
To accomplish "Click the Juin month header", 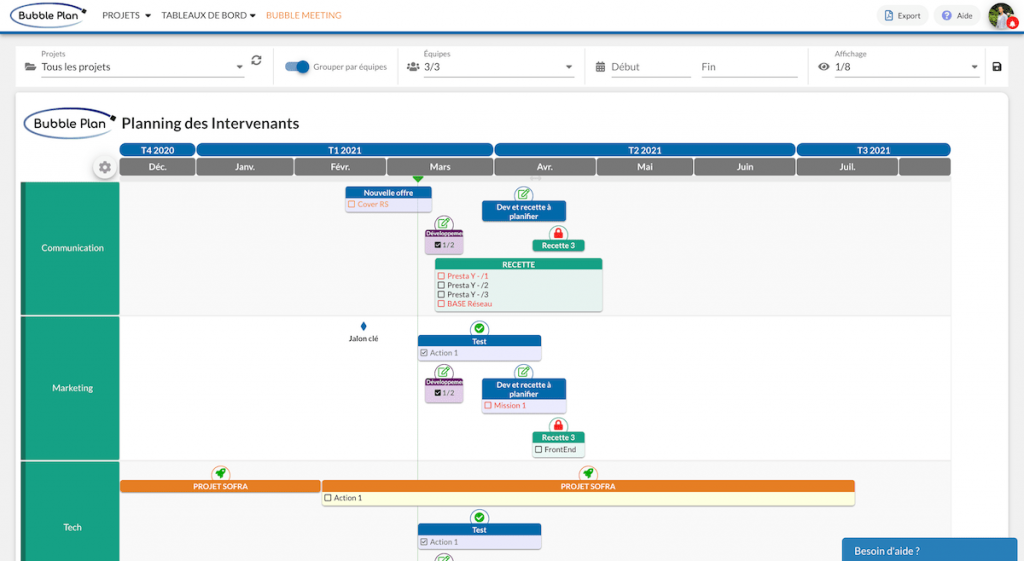I will (745, 167).
